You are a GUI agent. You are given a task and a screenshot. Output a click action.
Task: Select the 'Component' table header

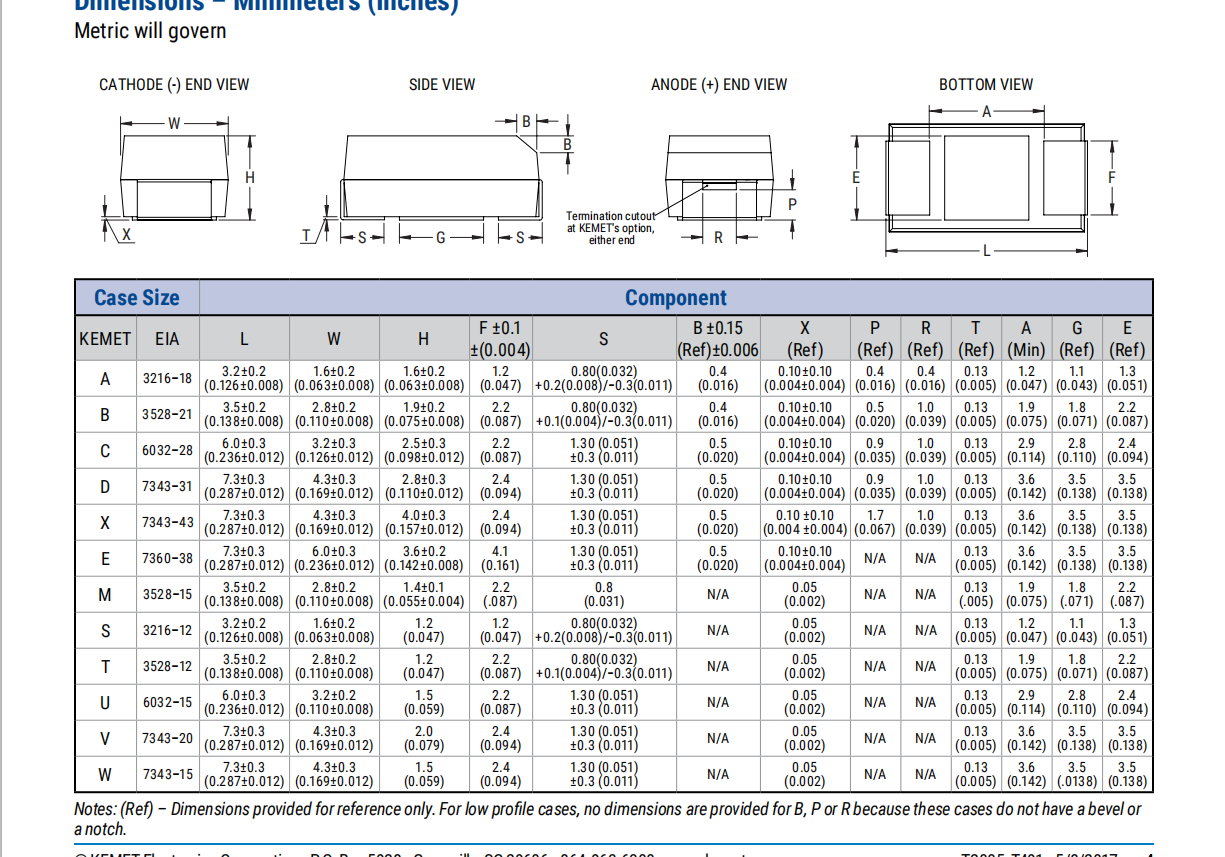(676, 298)
